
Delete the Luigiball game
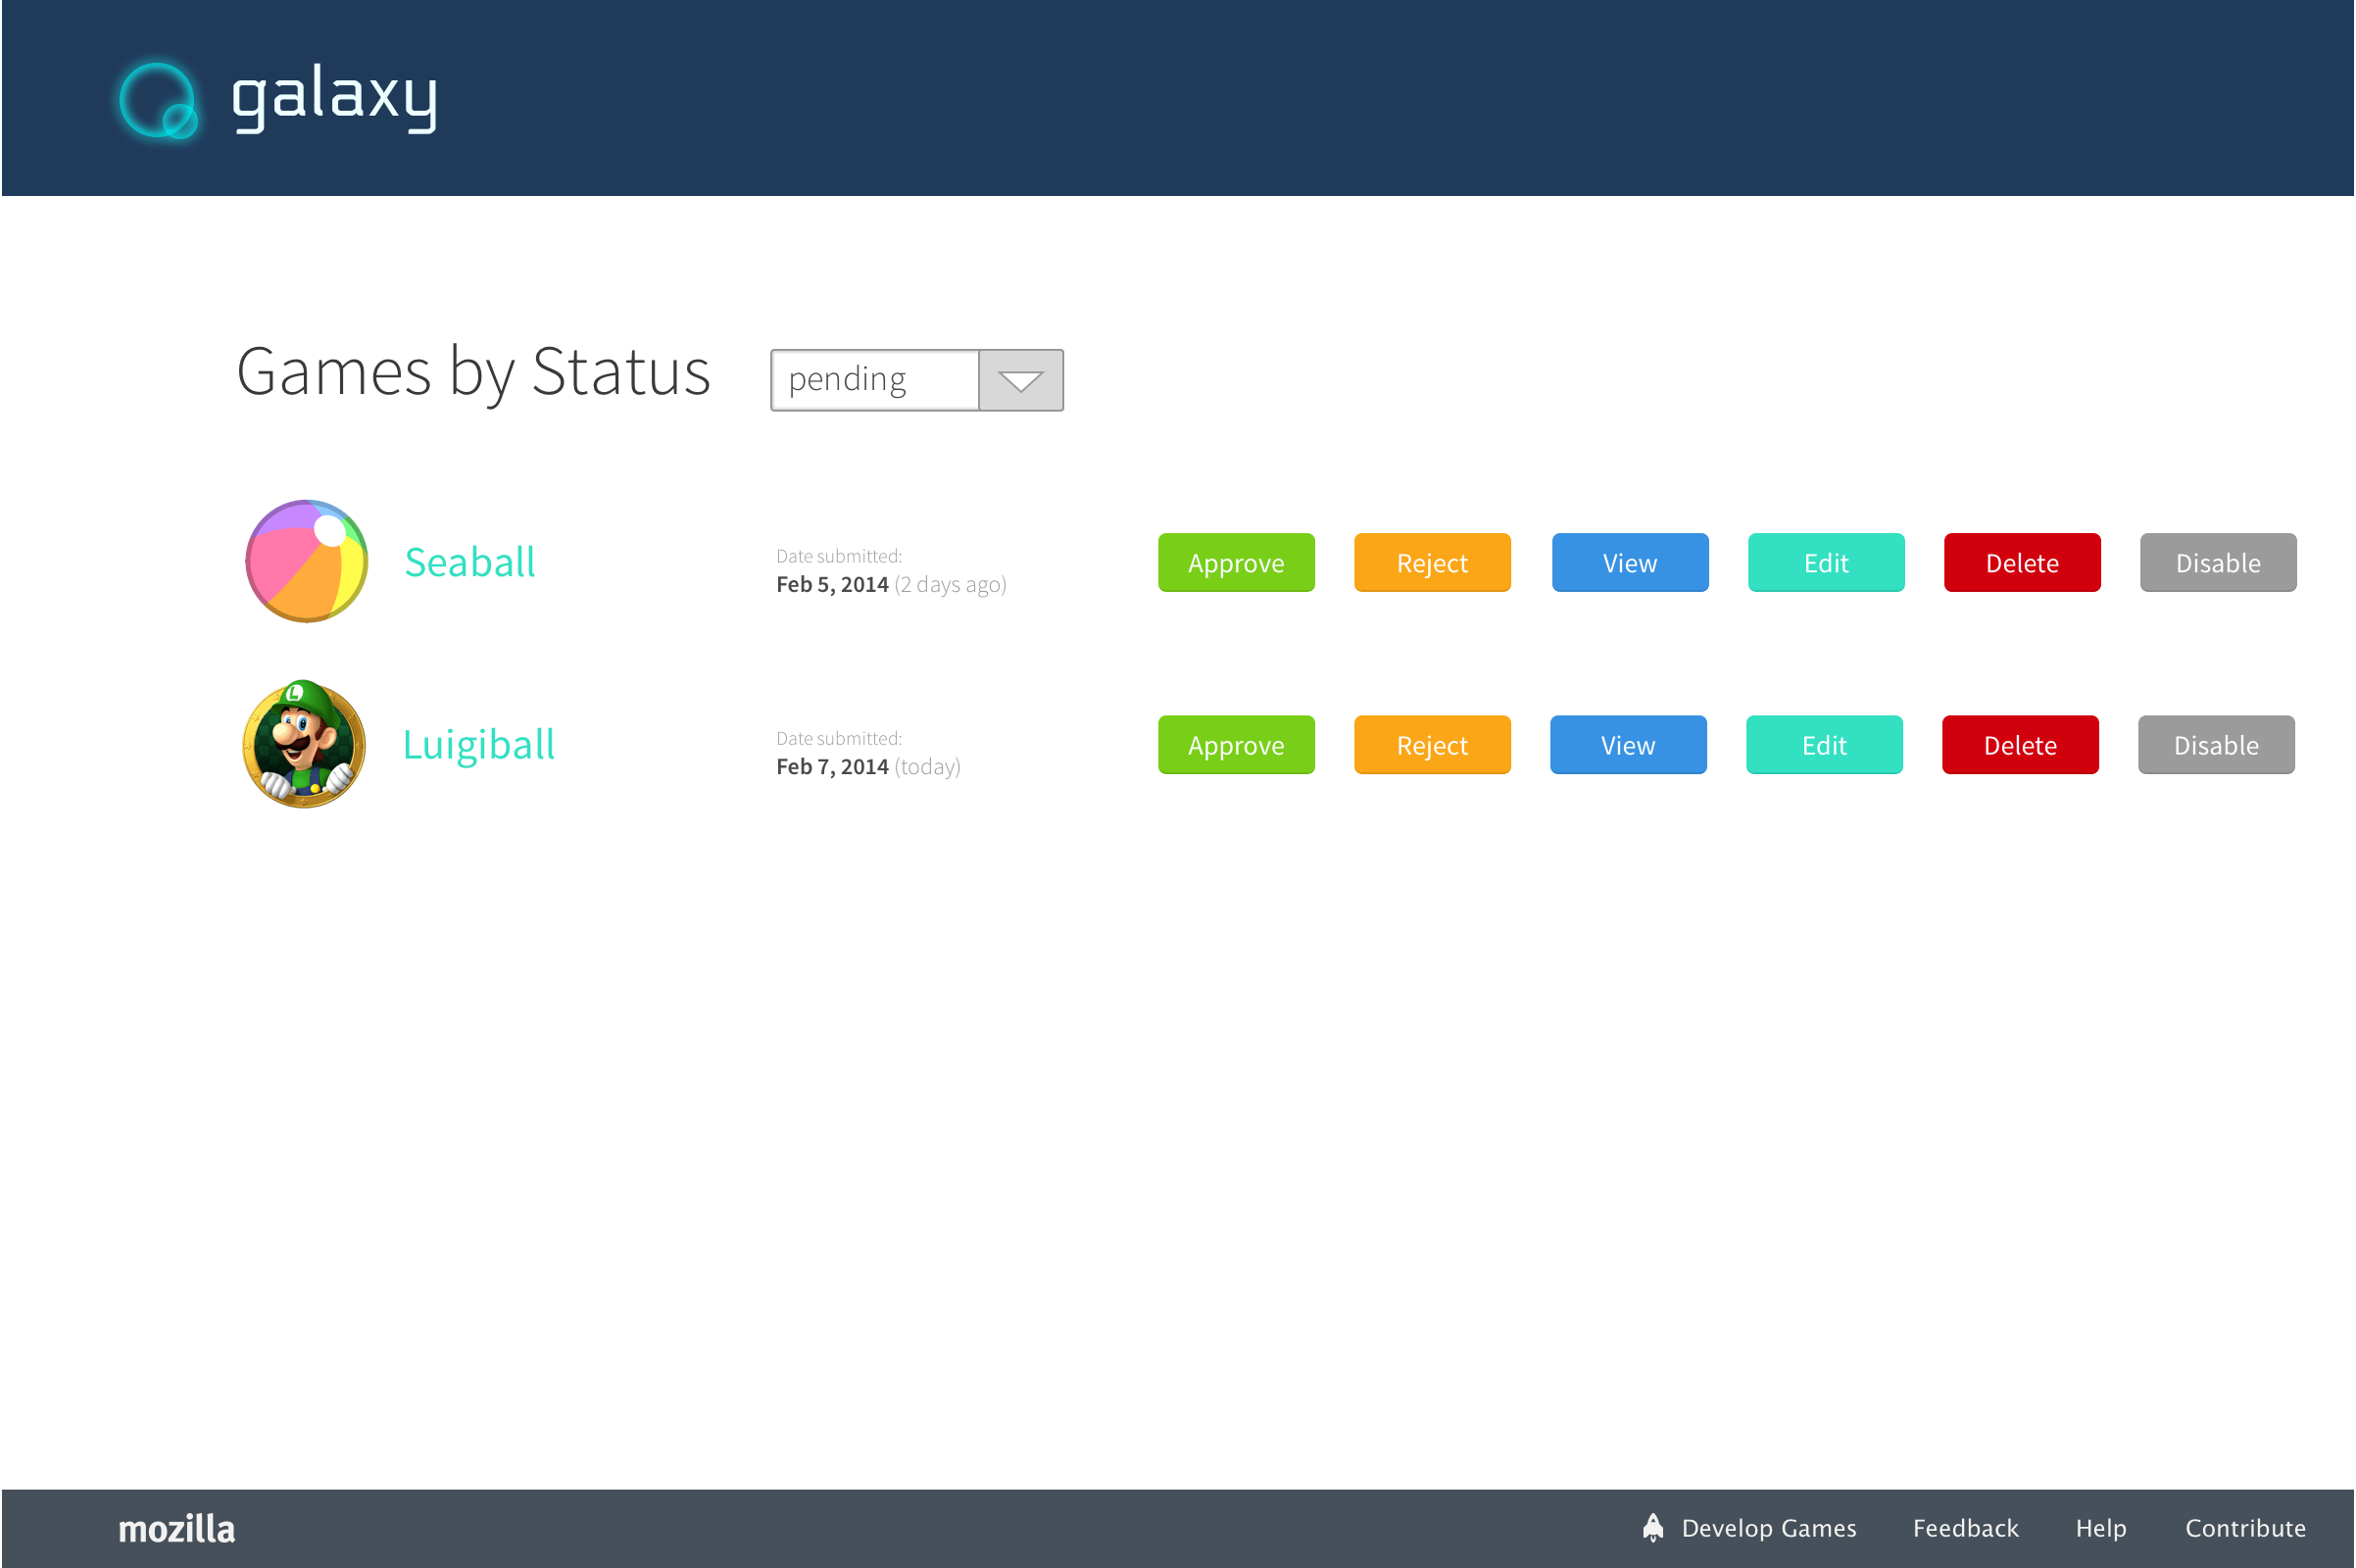[x=2019, y=745]
